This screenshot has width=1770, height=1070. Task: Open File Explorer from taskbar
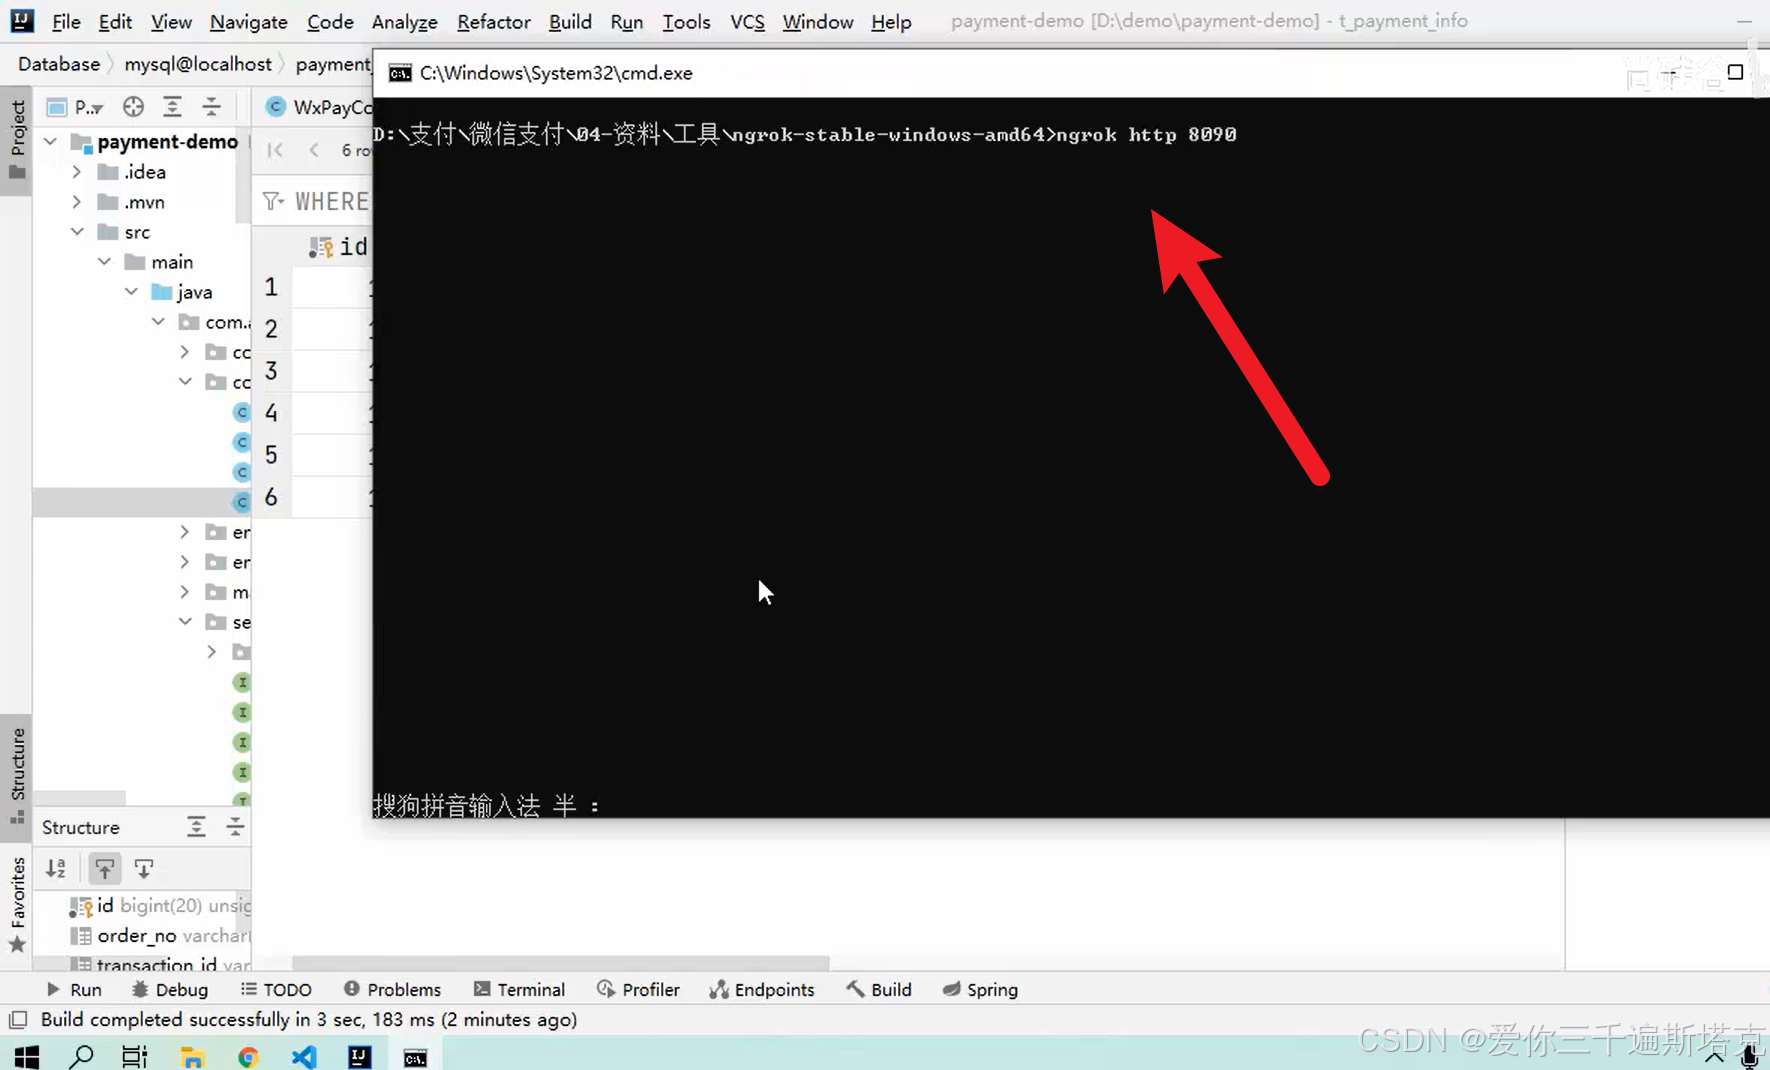click(x=192, y=1056)
